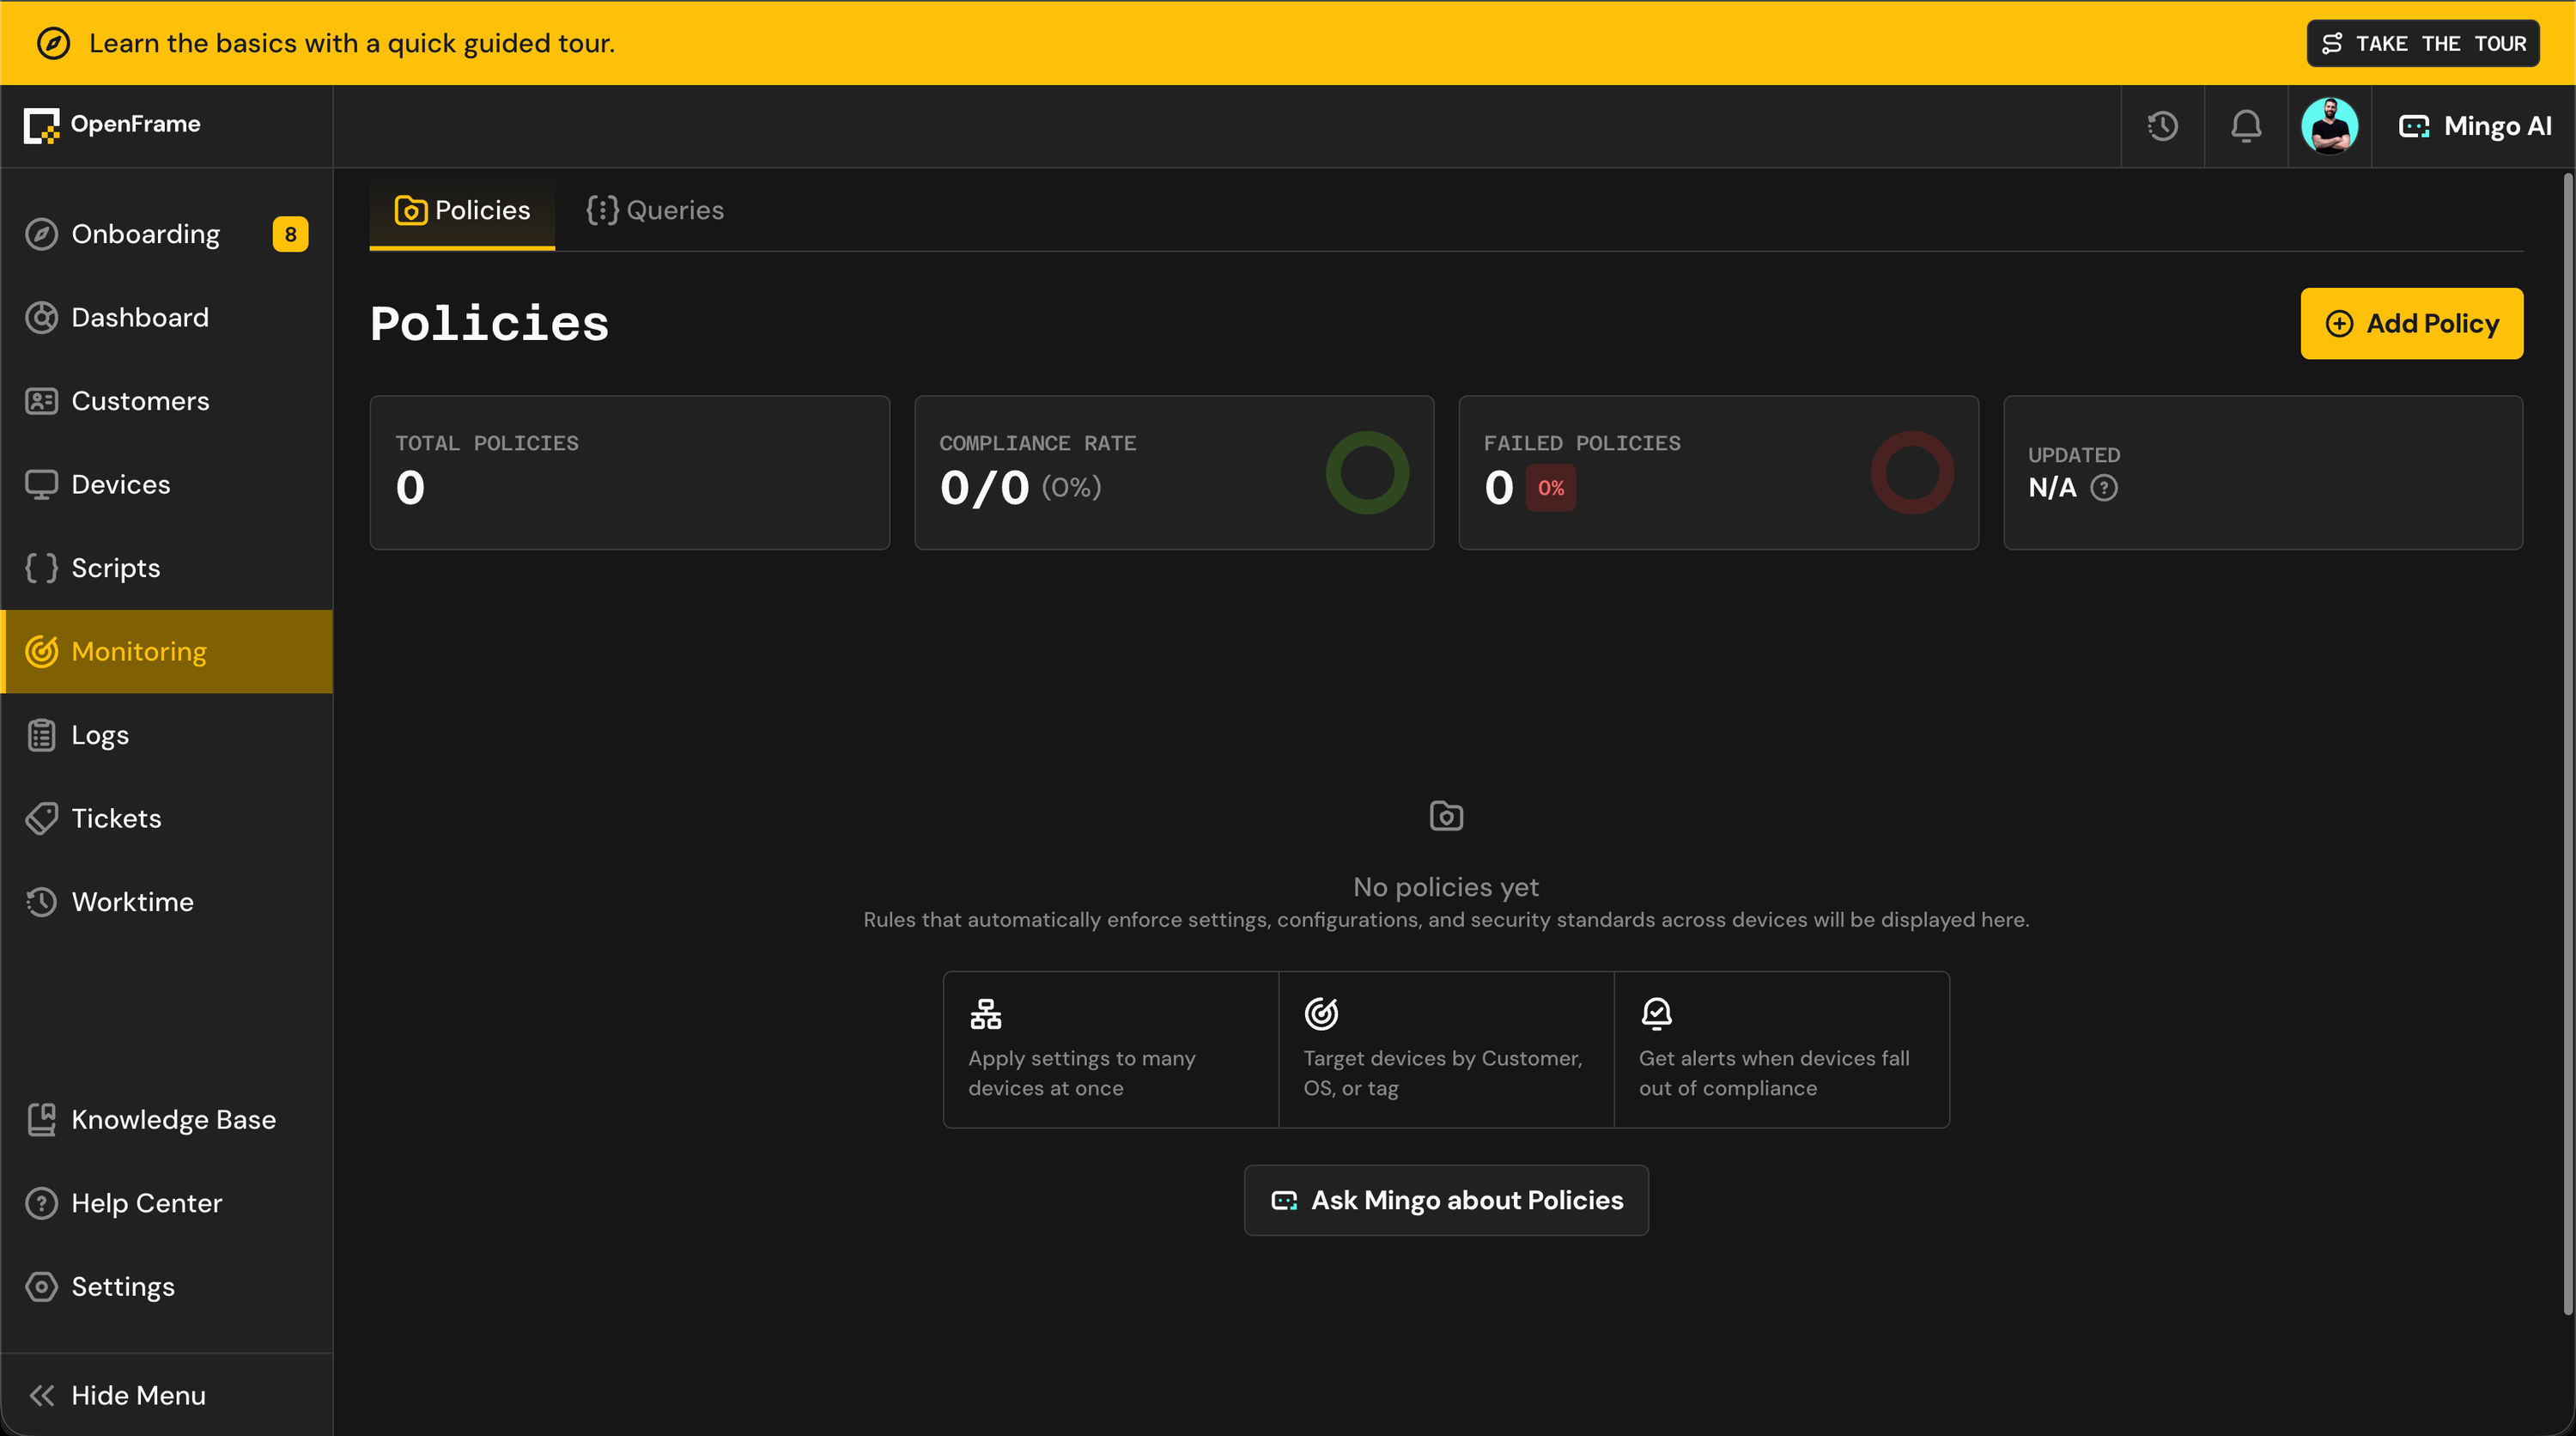Click the Help Center question mark icon
2576x1436 pixels.
pos(41,1203)
